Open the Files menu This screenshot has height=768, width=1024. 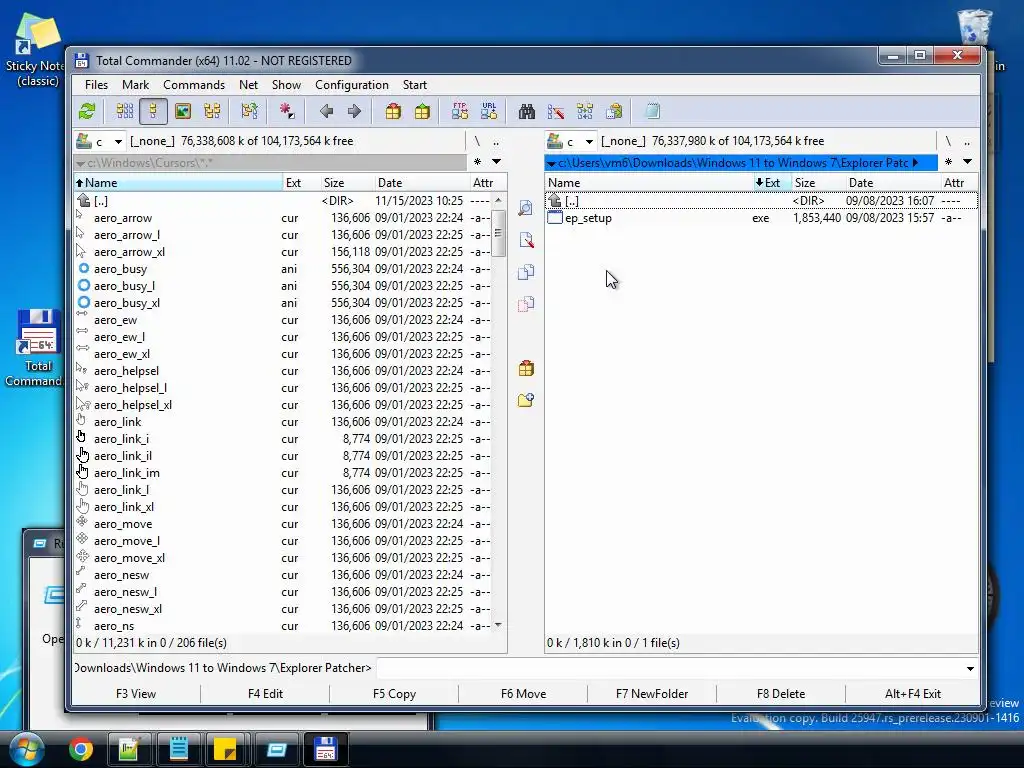click(96, 85)
